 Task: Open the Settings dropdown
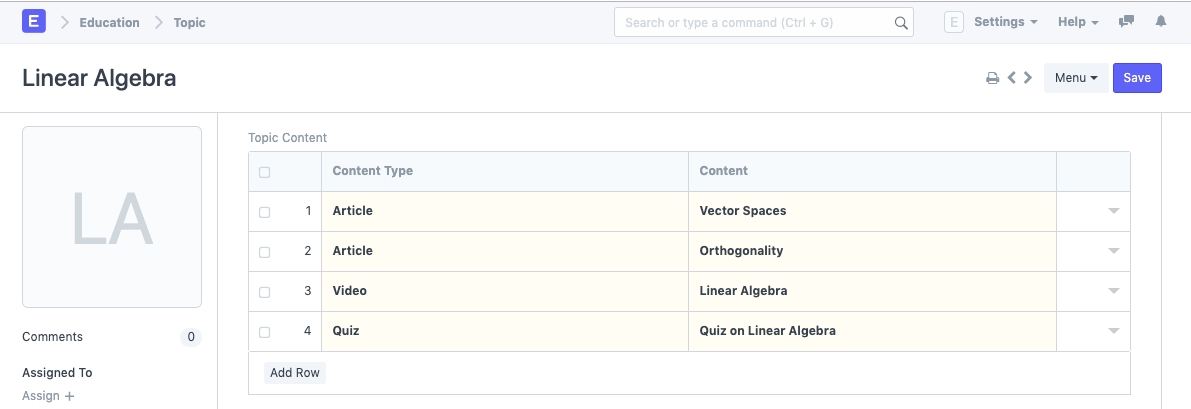coord(1005,22)
